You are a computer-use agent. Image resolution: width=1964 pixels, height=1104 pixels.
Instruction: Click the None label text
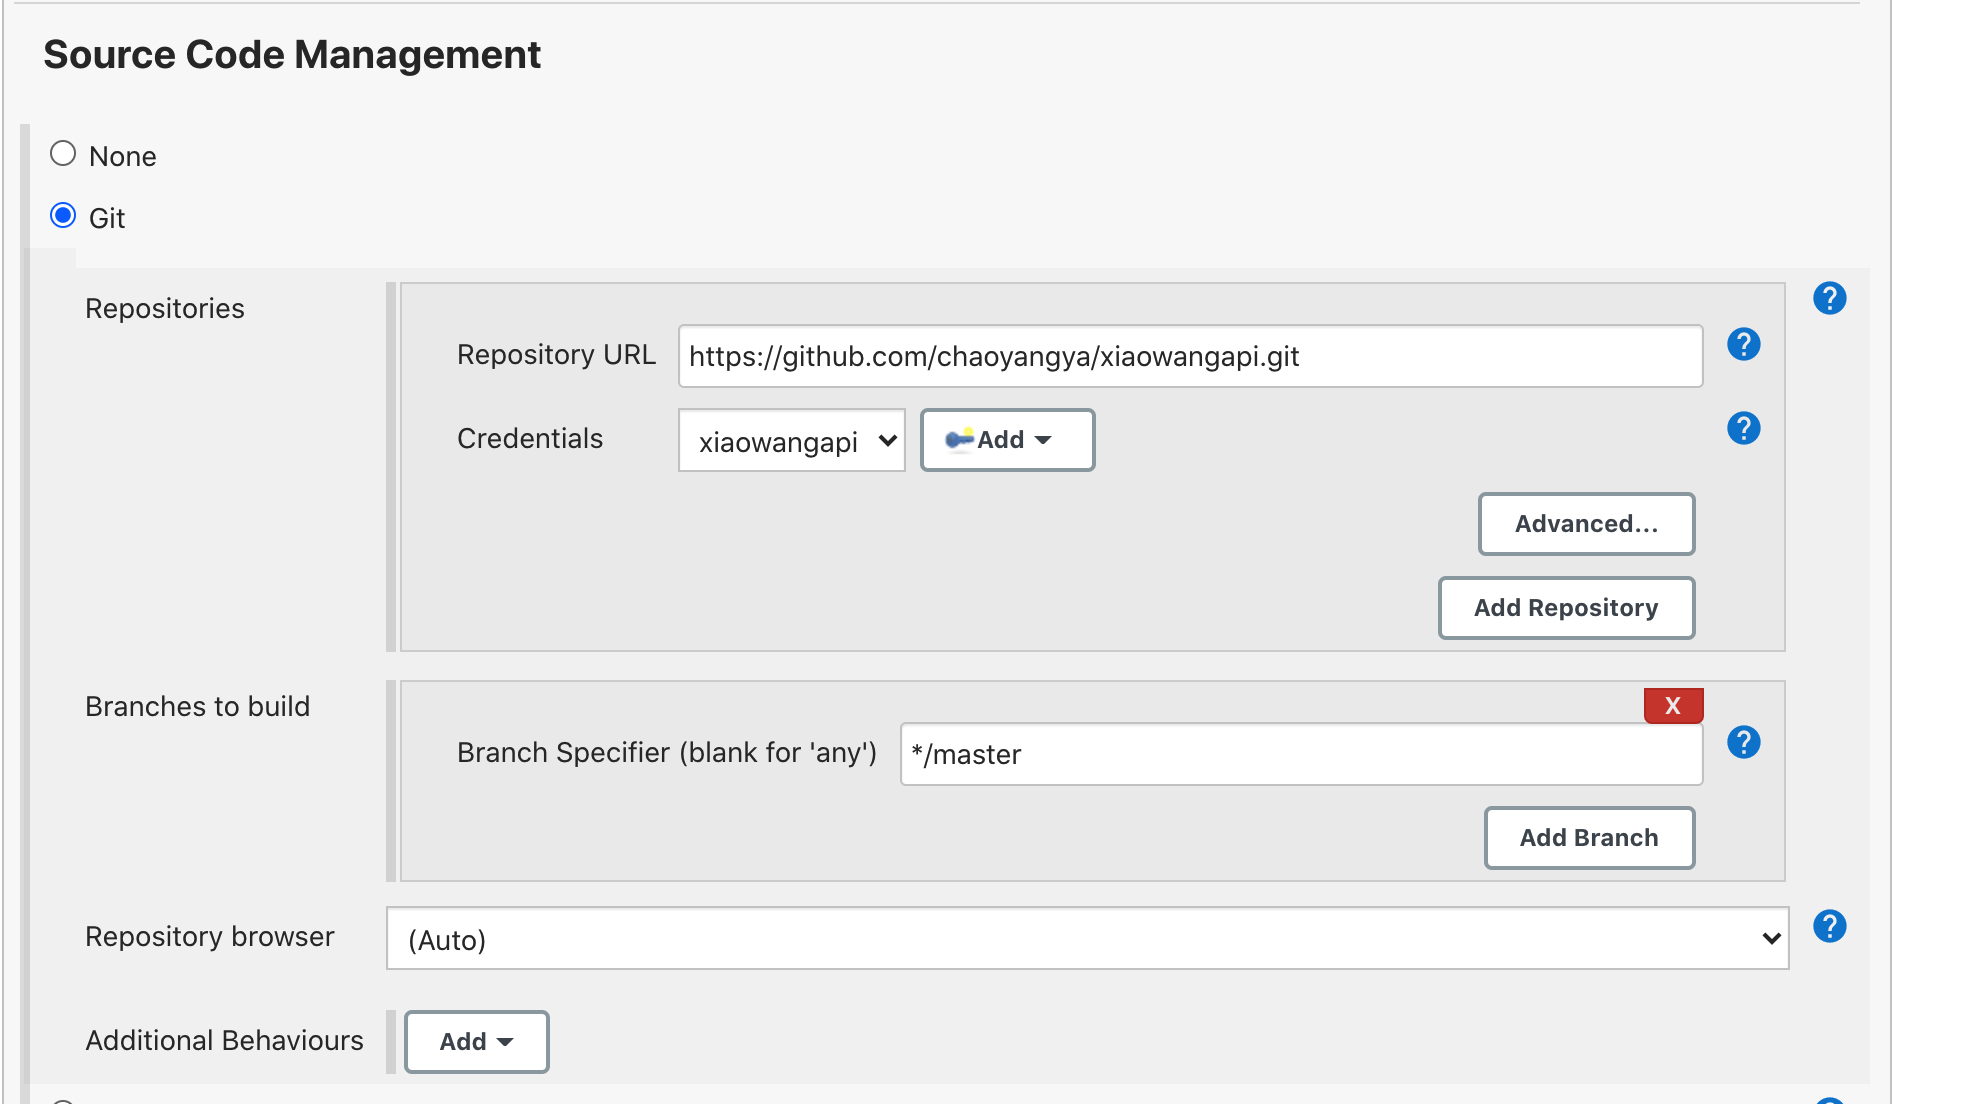coord(122,157)
